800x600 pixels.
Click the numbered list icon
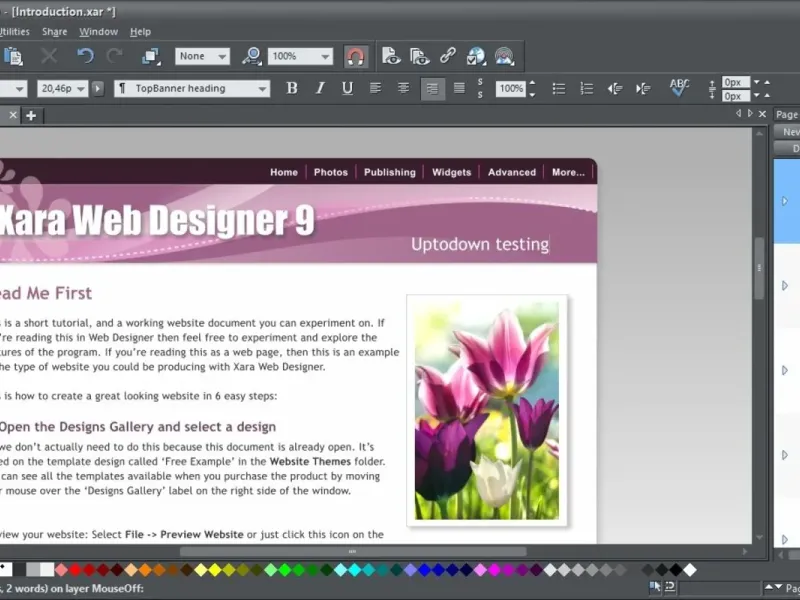pyautogui.click(x=587, y=88)
